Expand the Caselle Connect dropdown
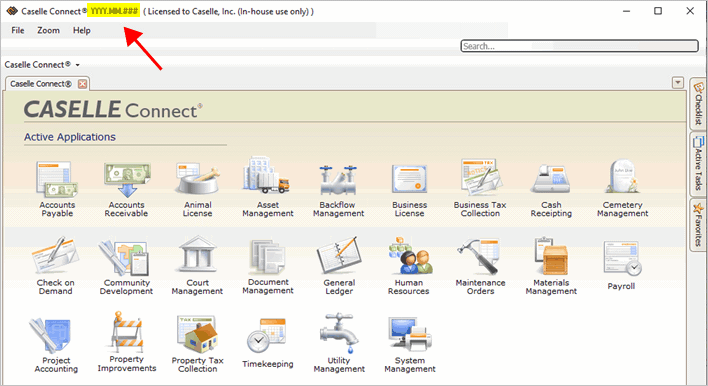The image size is (708, 386). (x=77, y=65)
